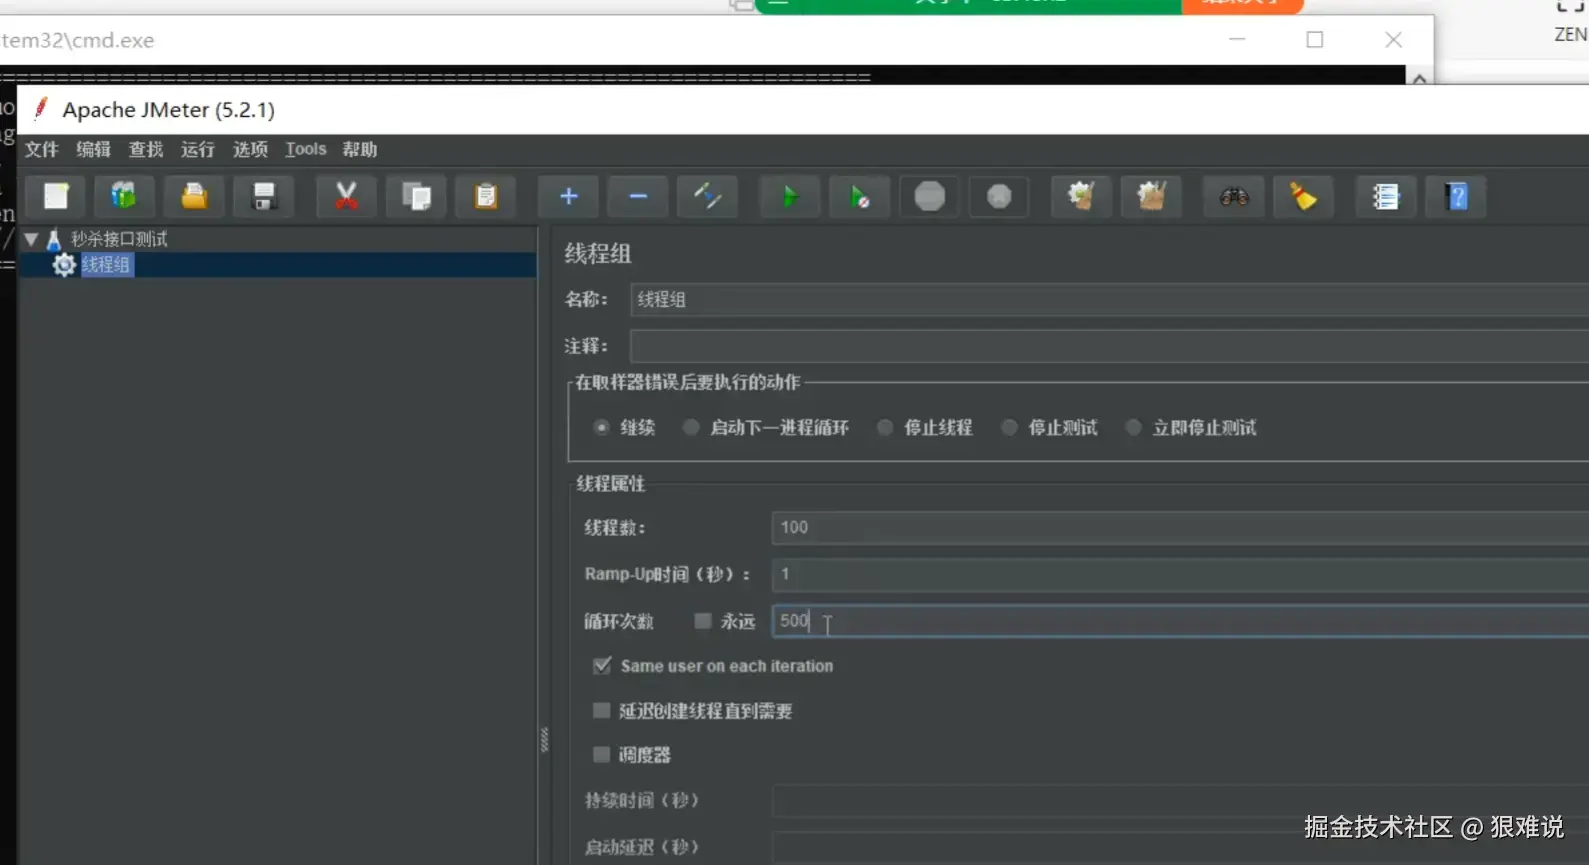
Task: Click the Paste clipboard icon
Action: pos(486,196)
